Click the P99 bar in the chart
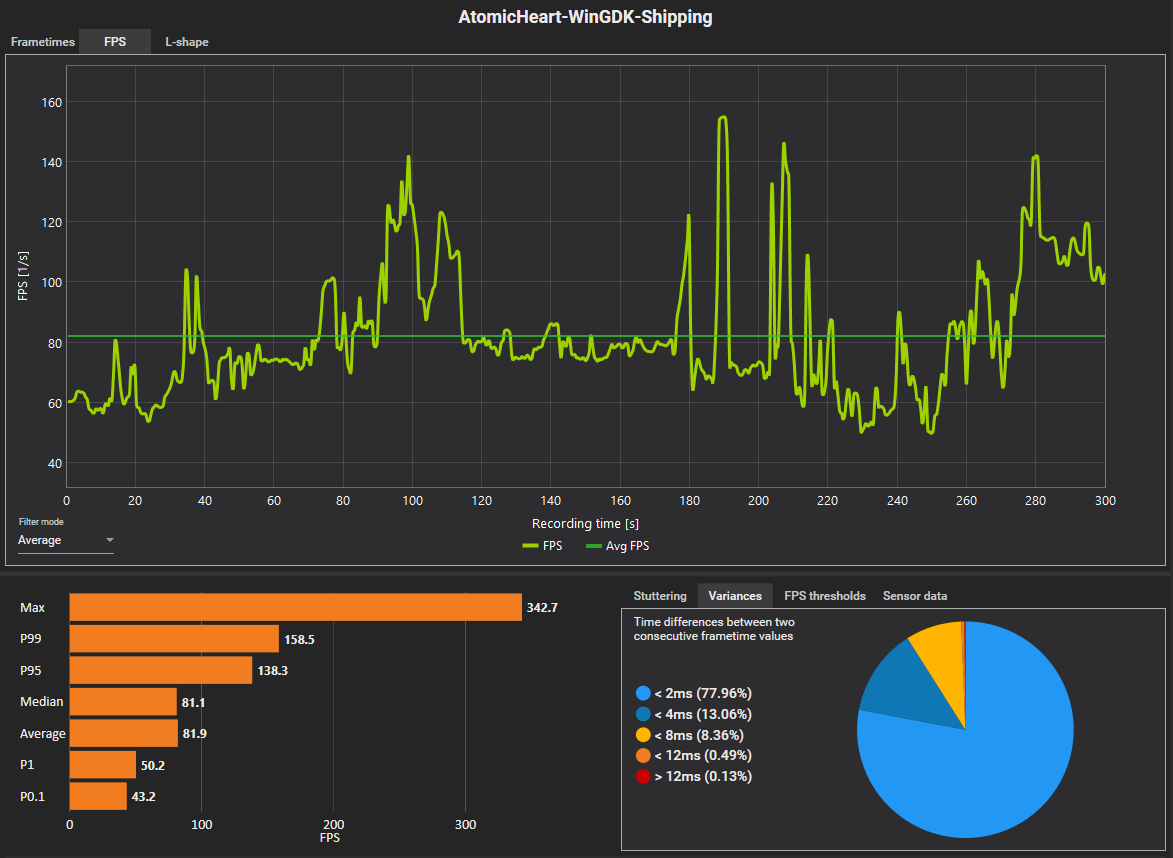This screenshot has height=858, width=1173. click(174, 639)
